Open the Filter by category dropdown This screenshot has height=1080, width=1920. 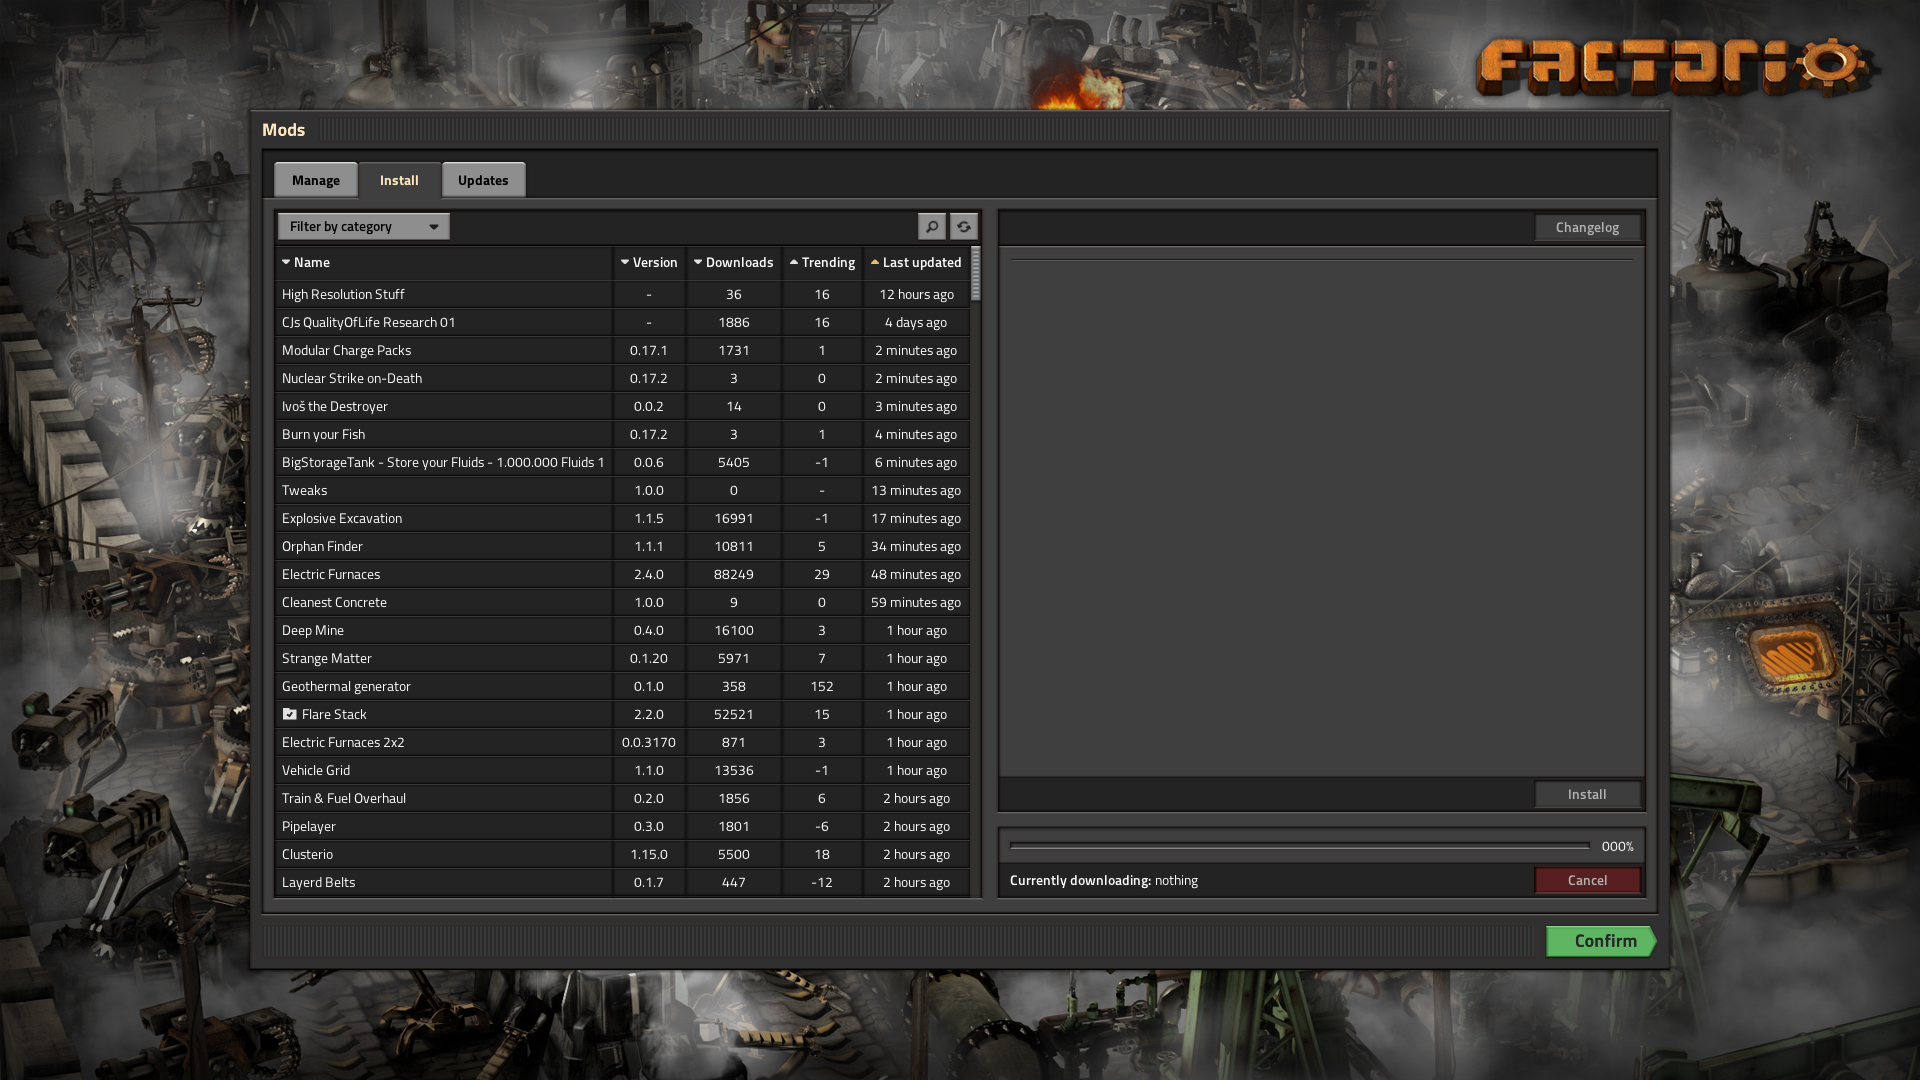point(363,226)
